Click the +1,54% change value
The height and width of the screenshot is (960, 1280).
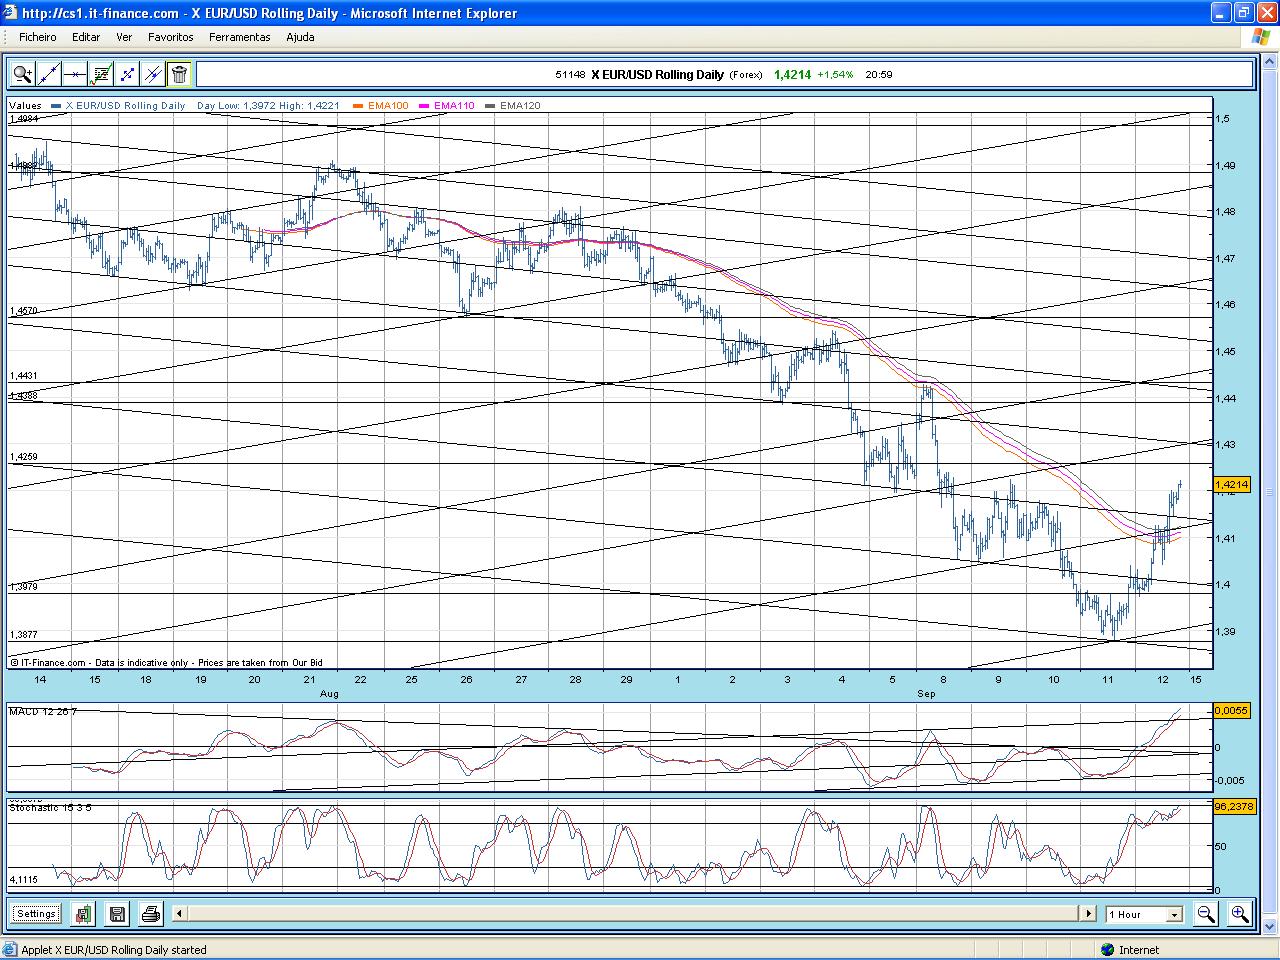point(835,74)
